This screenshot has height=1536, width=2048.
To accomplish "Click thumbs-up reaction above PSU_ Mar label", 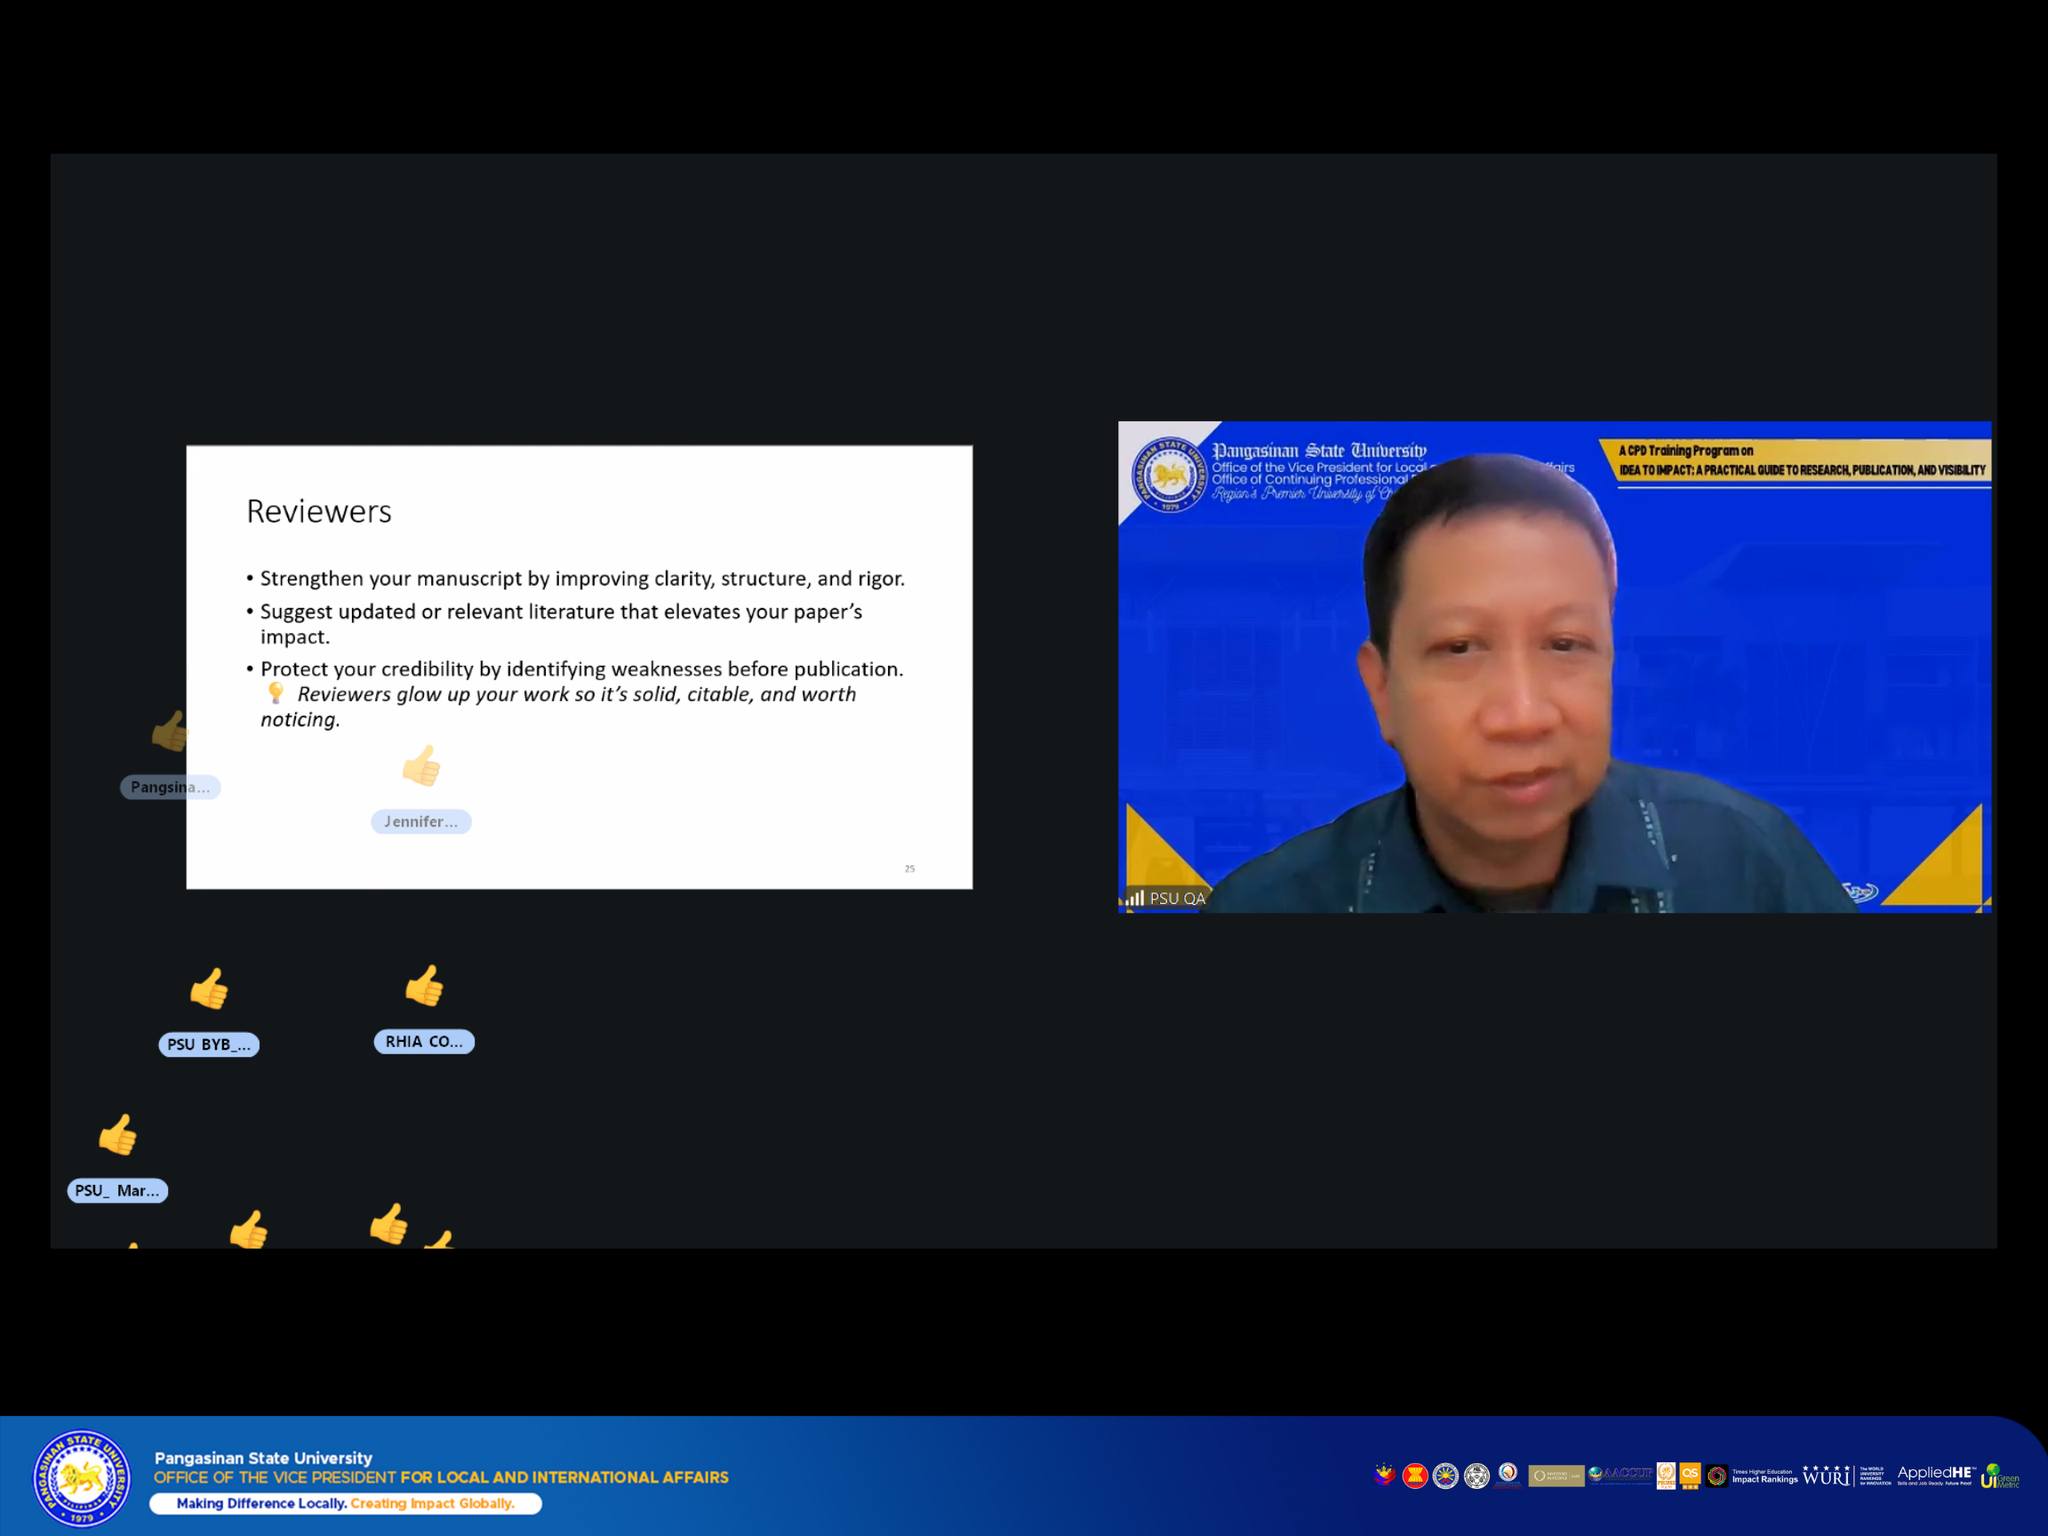I will (x=117, y=1135).
